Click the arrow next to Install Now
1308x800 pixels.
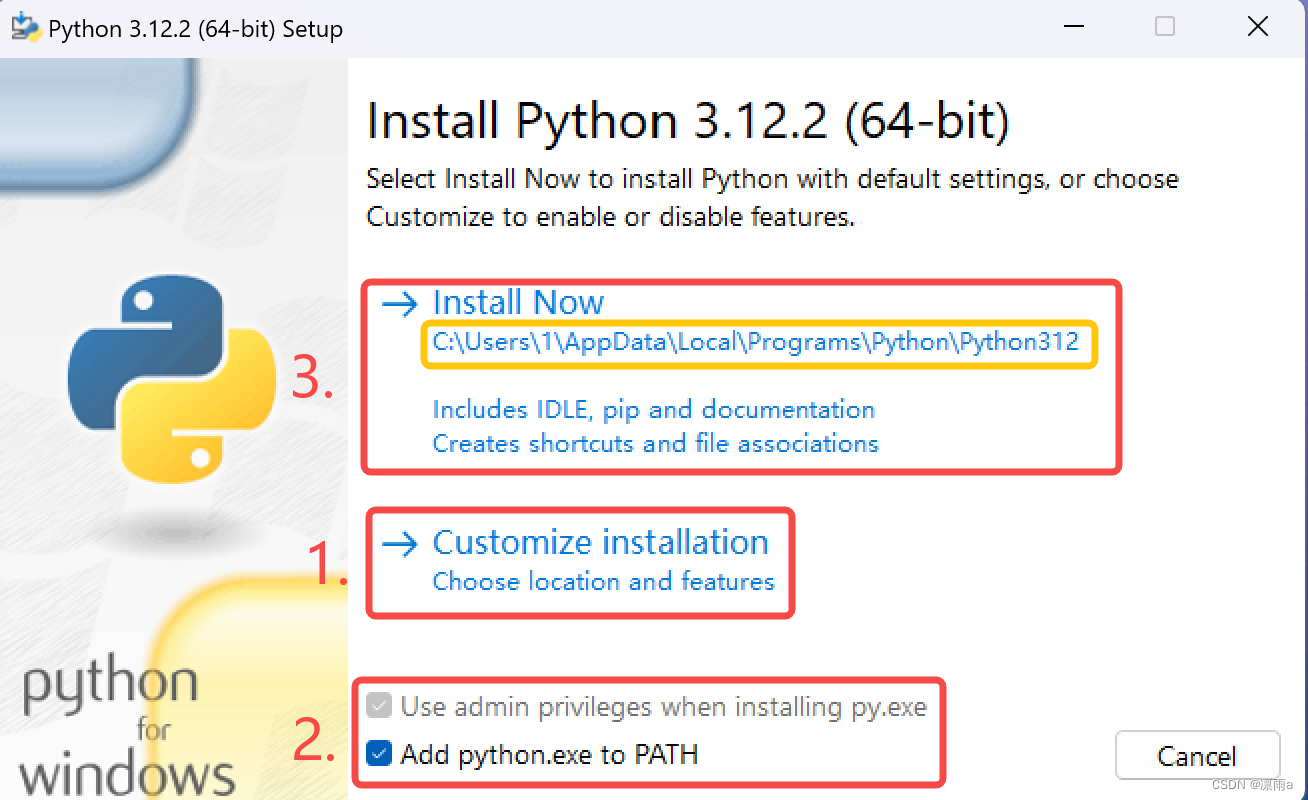399,304
